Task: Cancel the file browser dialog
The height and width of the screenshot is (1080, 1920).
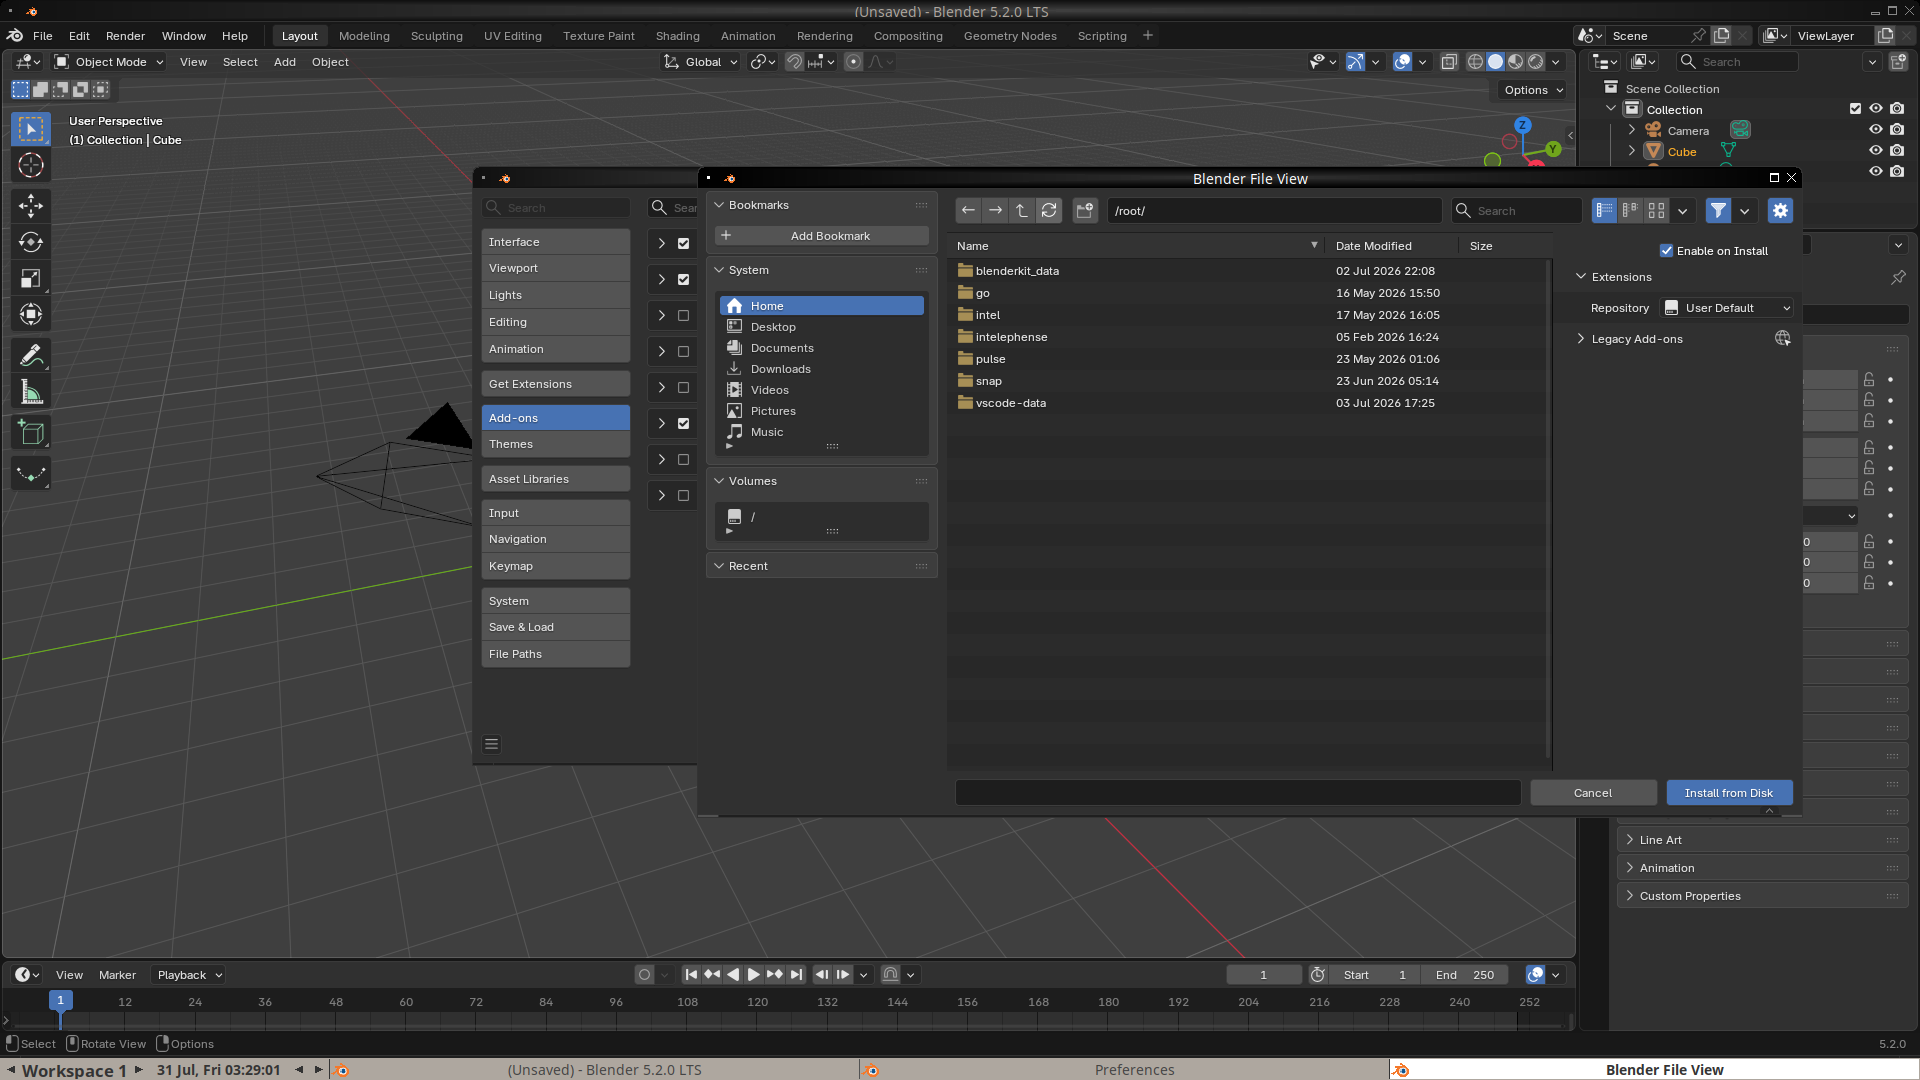Action: click(x=1593, y=793)
